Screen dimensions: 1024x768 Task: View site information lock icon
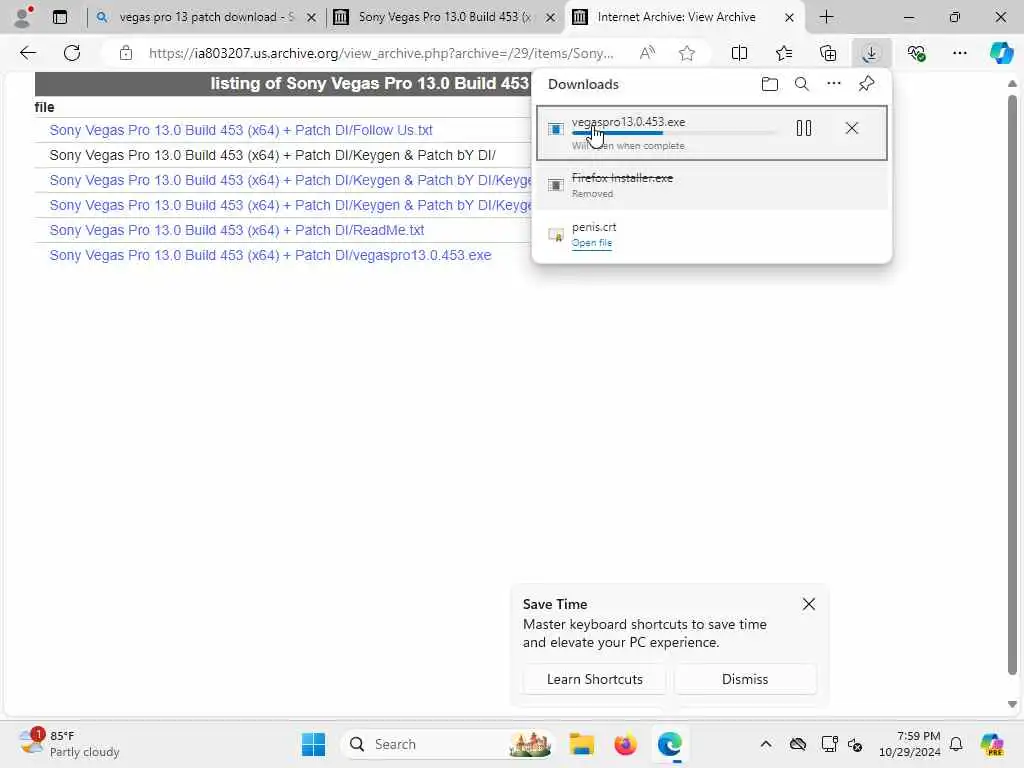[125, 53]
